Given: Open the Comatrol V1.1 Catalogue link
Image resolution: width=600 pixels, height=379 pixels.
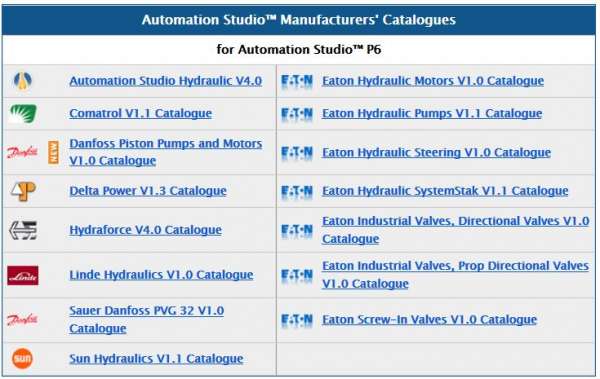Looking at the screenshot, I should click(x=140, y=113).
